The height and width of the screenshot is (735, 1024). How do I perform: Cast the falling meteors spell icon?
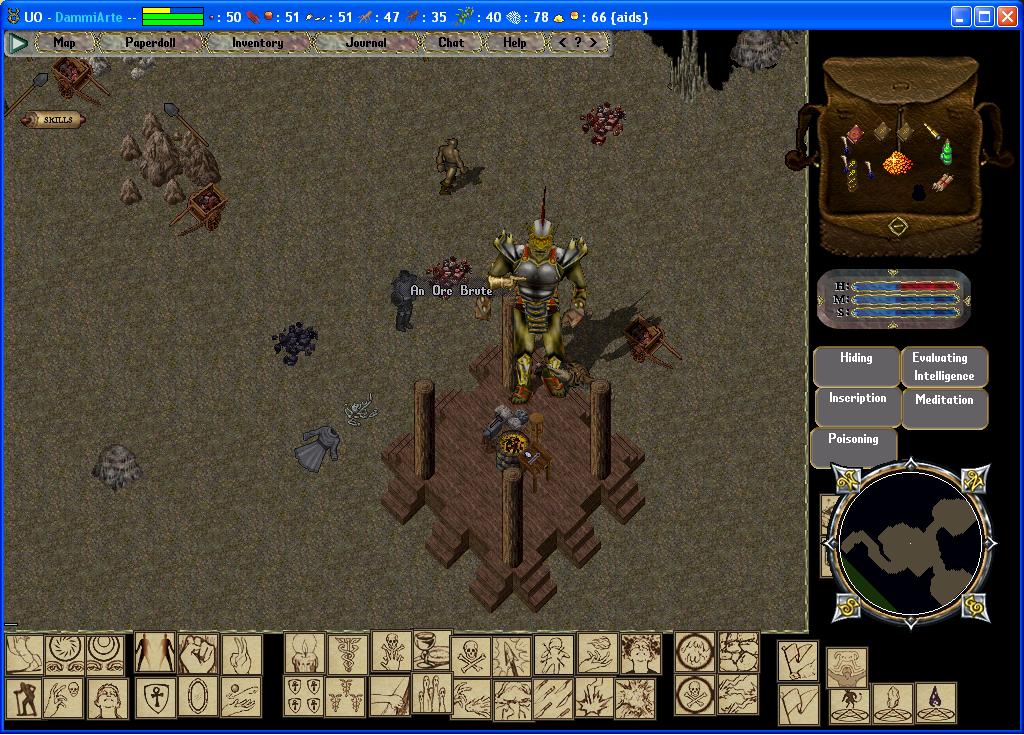tap(554, 698)
